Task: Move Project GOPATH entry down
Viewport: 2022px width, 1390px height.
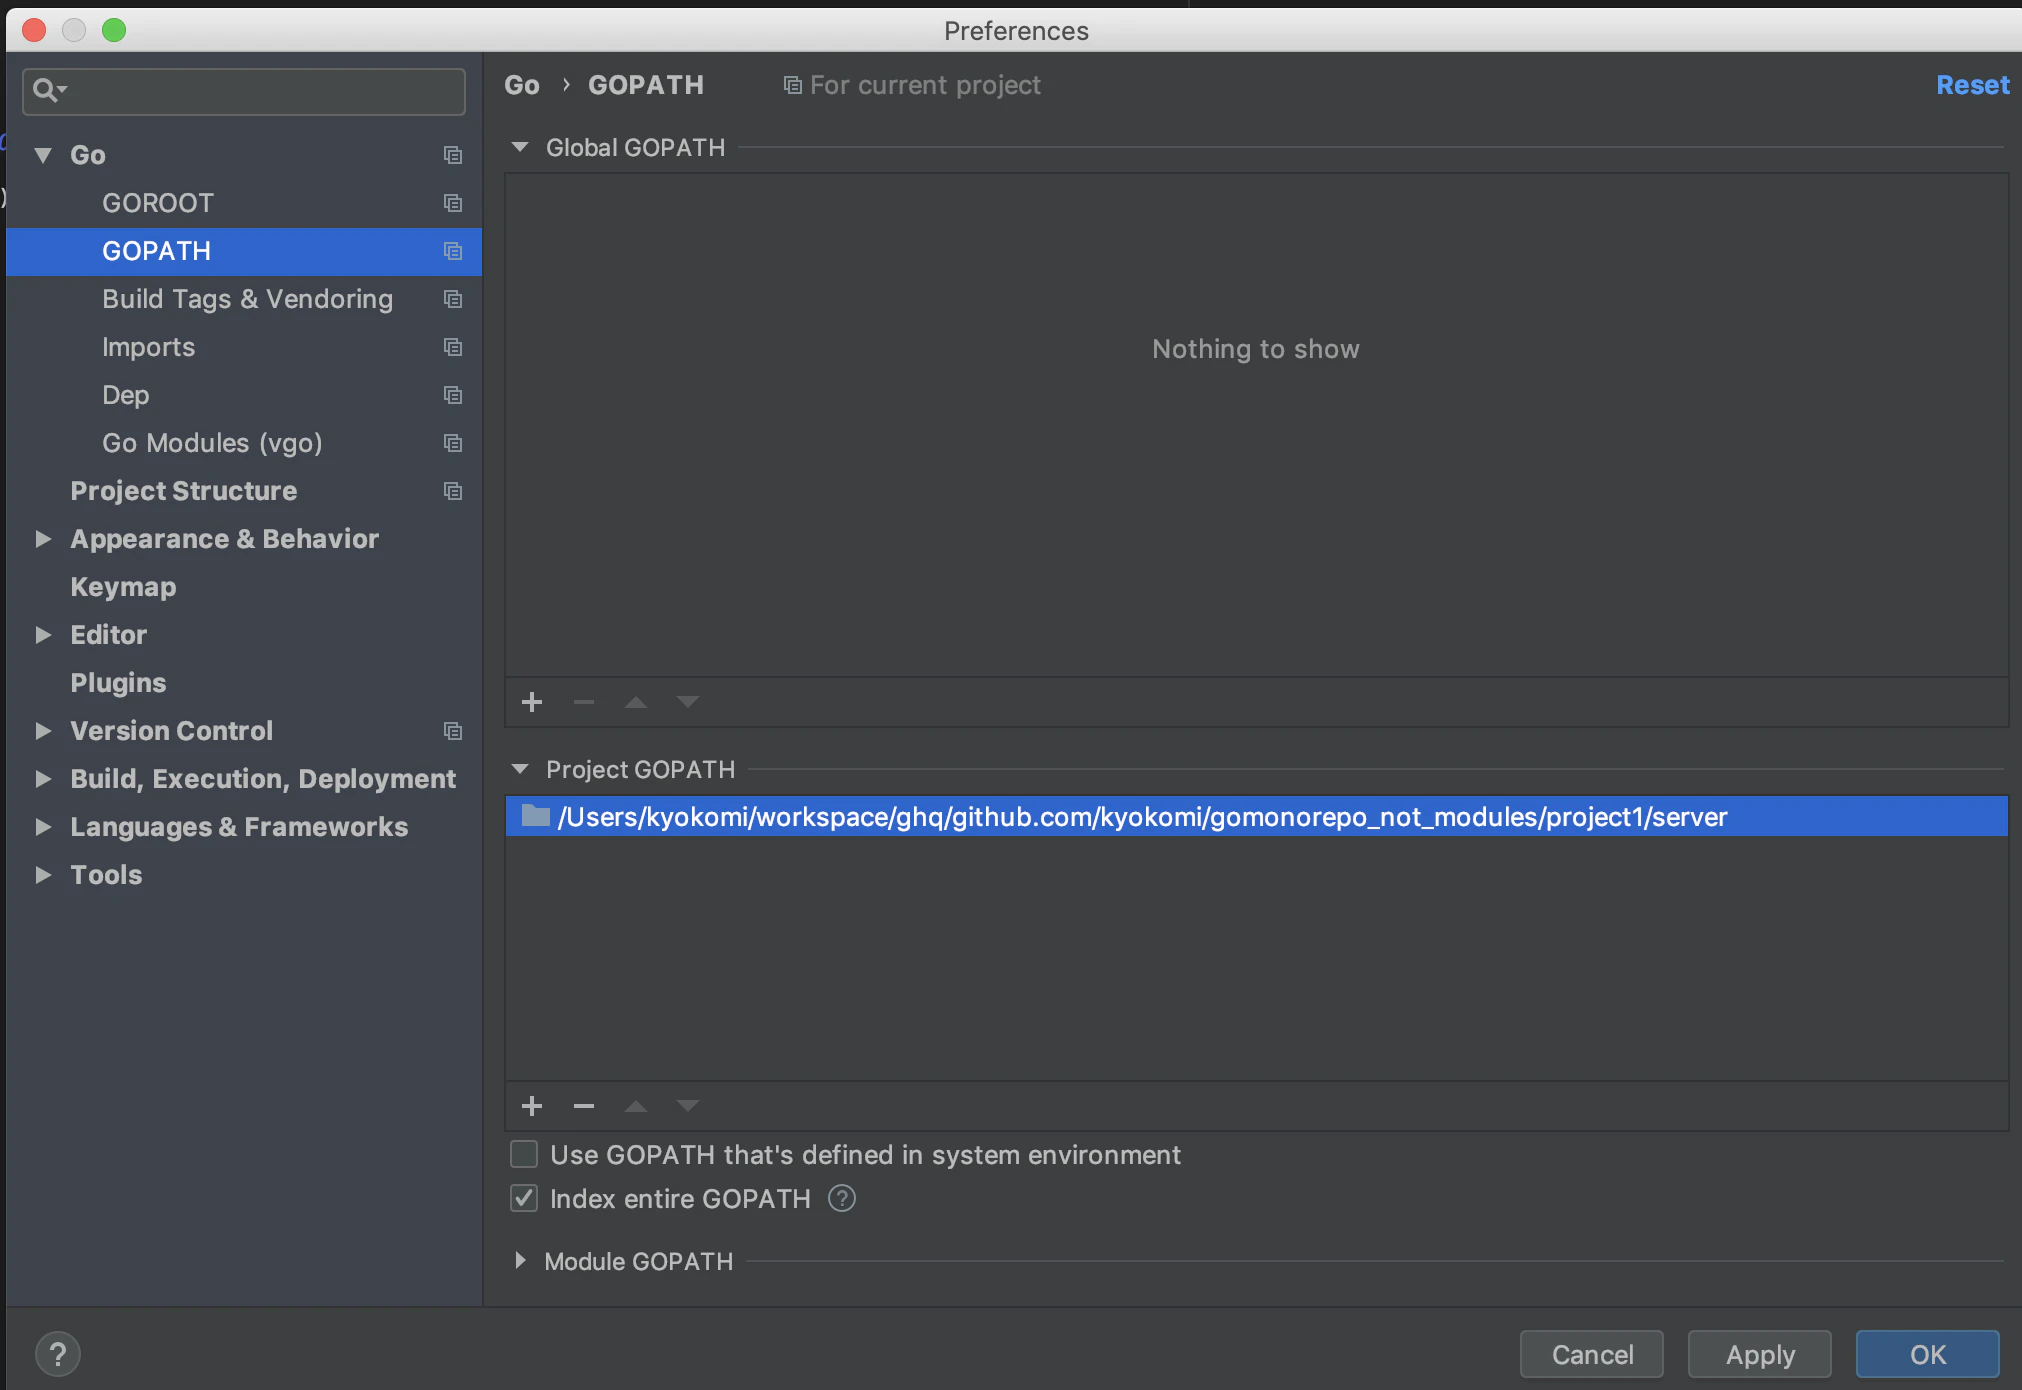Action: pyautogui.click(x=688, y=1106)
